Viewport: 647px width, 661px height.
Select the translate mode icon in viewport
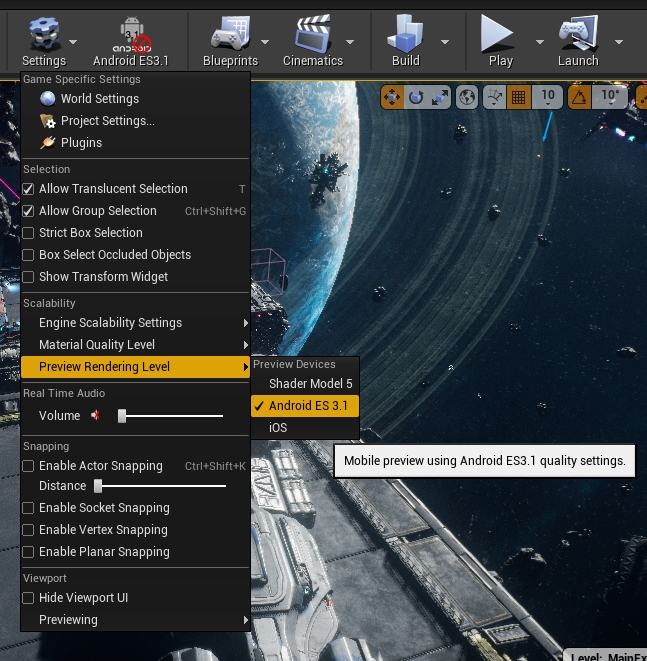click(x=391, y=97)
